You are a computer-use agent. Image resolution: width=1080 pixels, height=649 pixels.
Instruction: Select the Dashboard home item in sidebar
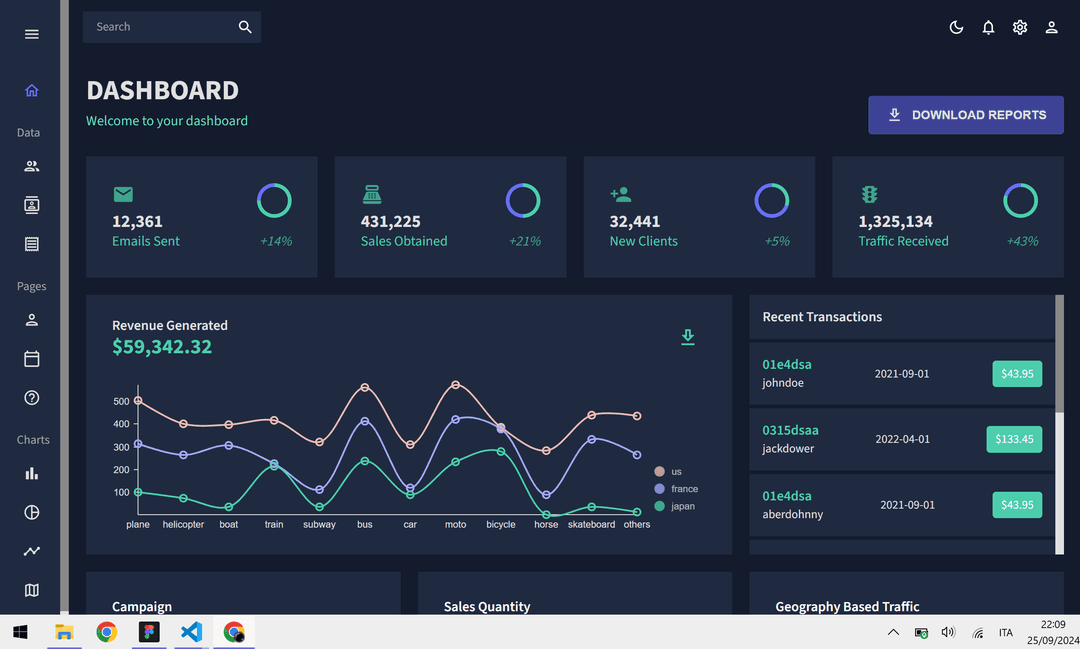[31, 90]
